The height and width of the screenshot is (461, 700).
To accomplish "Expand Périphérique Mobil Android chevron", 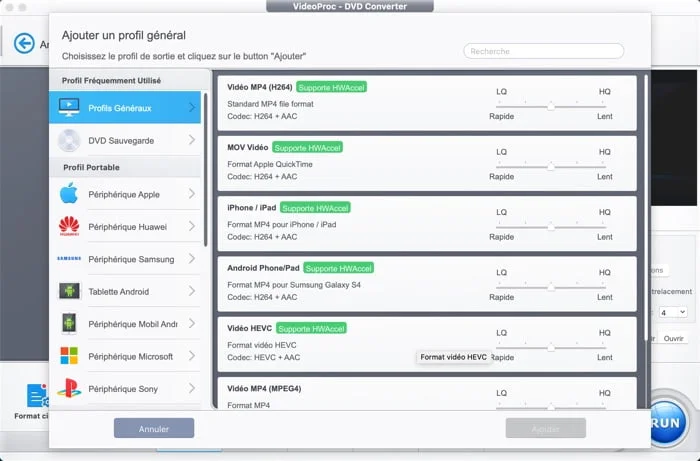I will tap(192, 323).
